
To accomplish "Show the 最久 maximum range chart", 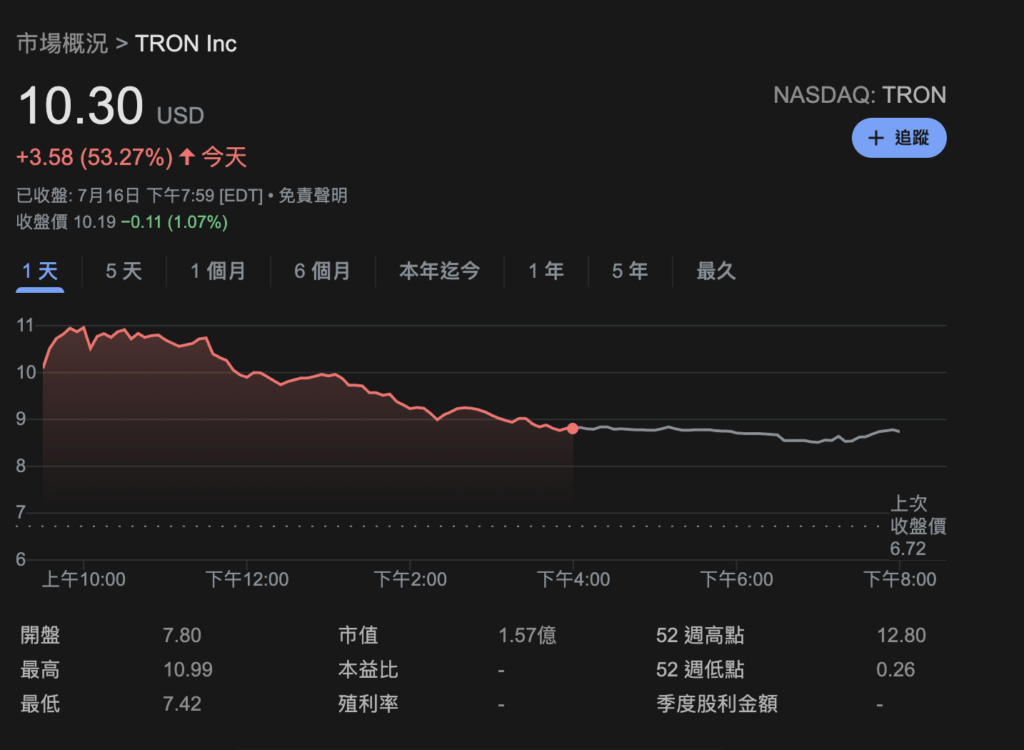I will 716,271.
